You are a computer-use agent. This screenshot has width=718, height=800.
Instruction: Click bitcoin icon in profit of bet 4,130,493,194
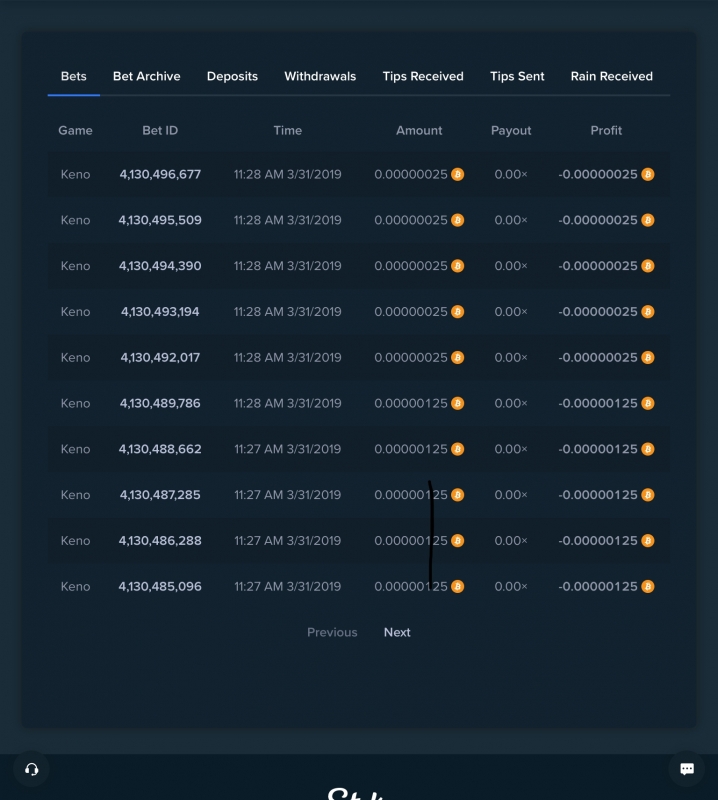coord(648,312)
